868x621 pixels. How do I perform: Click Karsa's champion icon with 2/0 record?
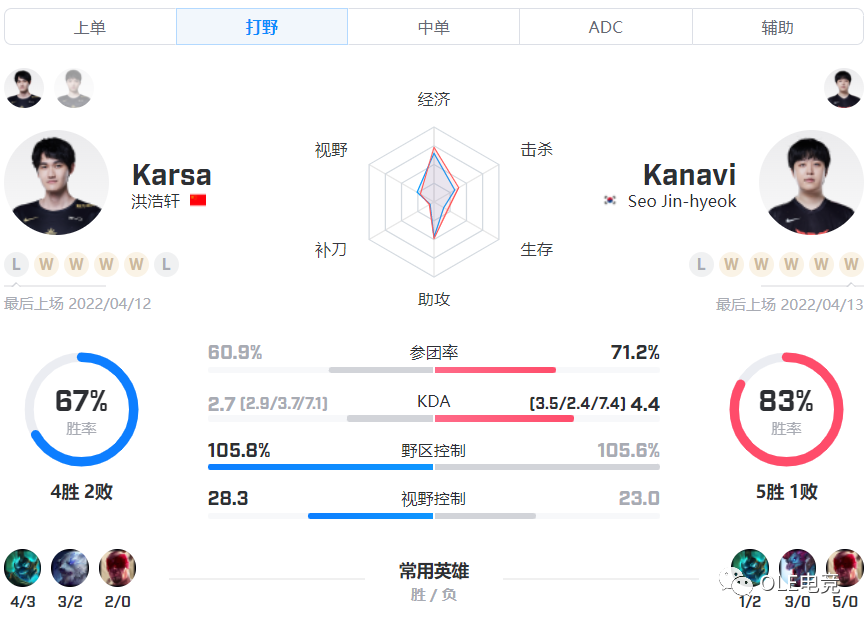click(x=117, y=567)
